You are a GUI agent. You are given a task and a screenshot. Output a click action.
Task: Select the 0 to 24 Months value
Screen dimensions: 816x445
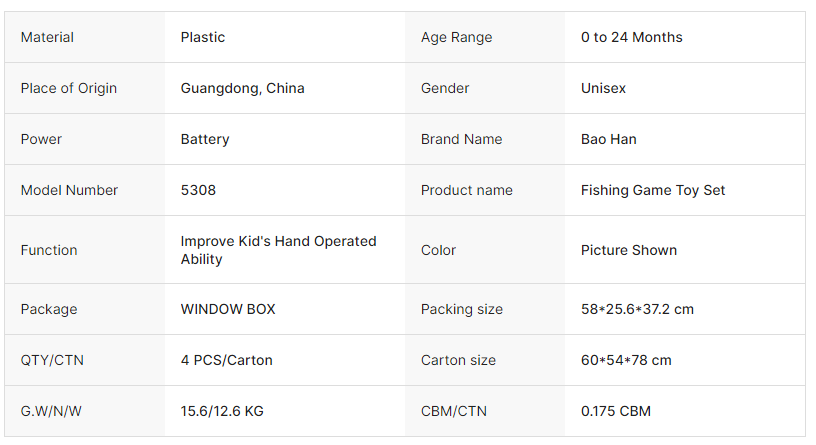(x=631, y=37)
